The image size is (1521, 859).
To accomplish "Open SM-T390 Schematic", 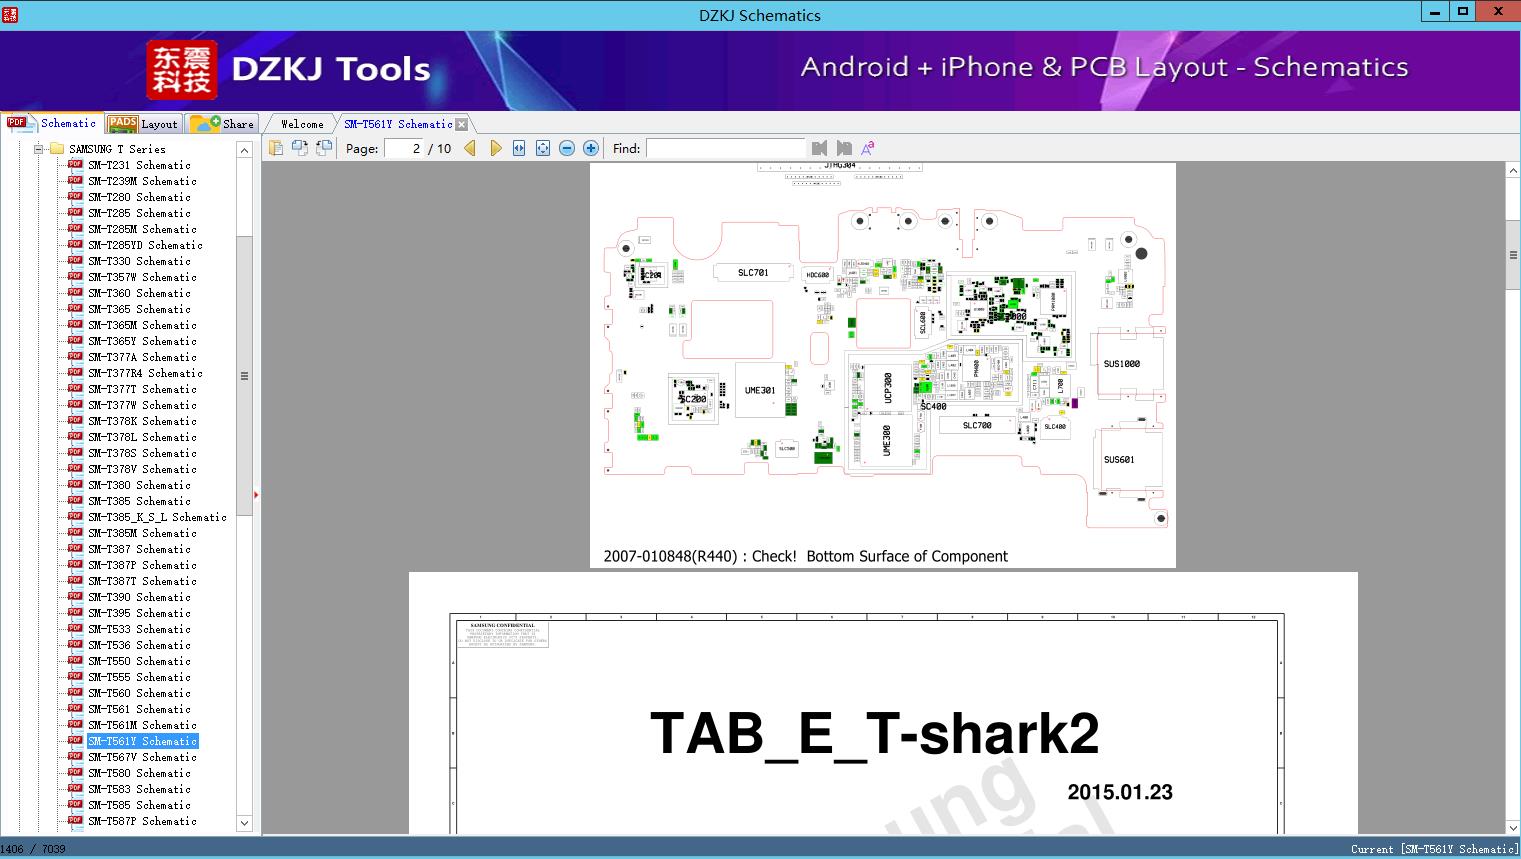I will [x=139, y=597].
